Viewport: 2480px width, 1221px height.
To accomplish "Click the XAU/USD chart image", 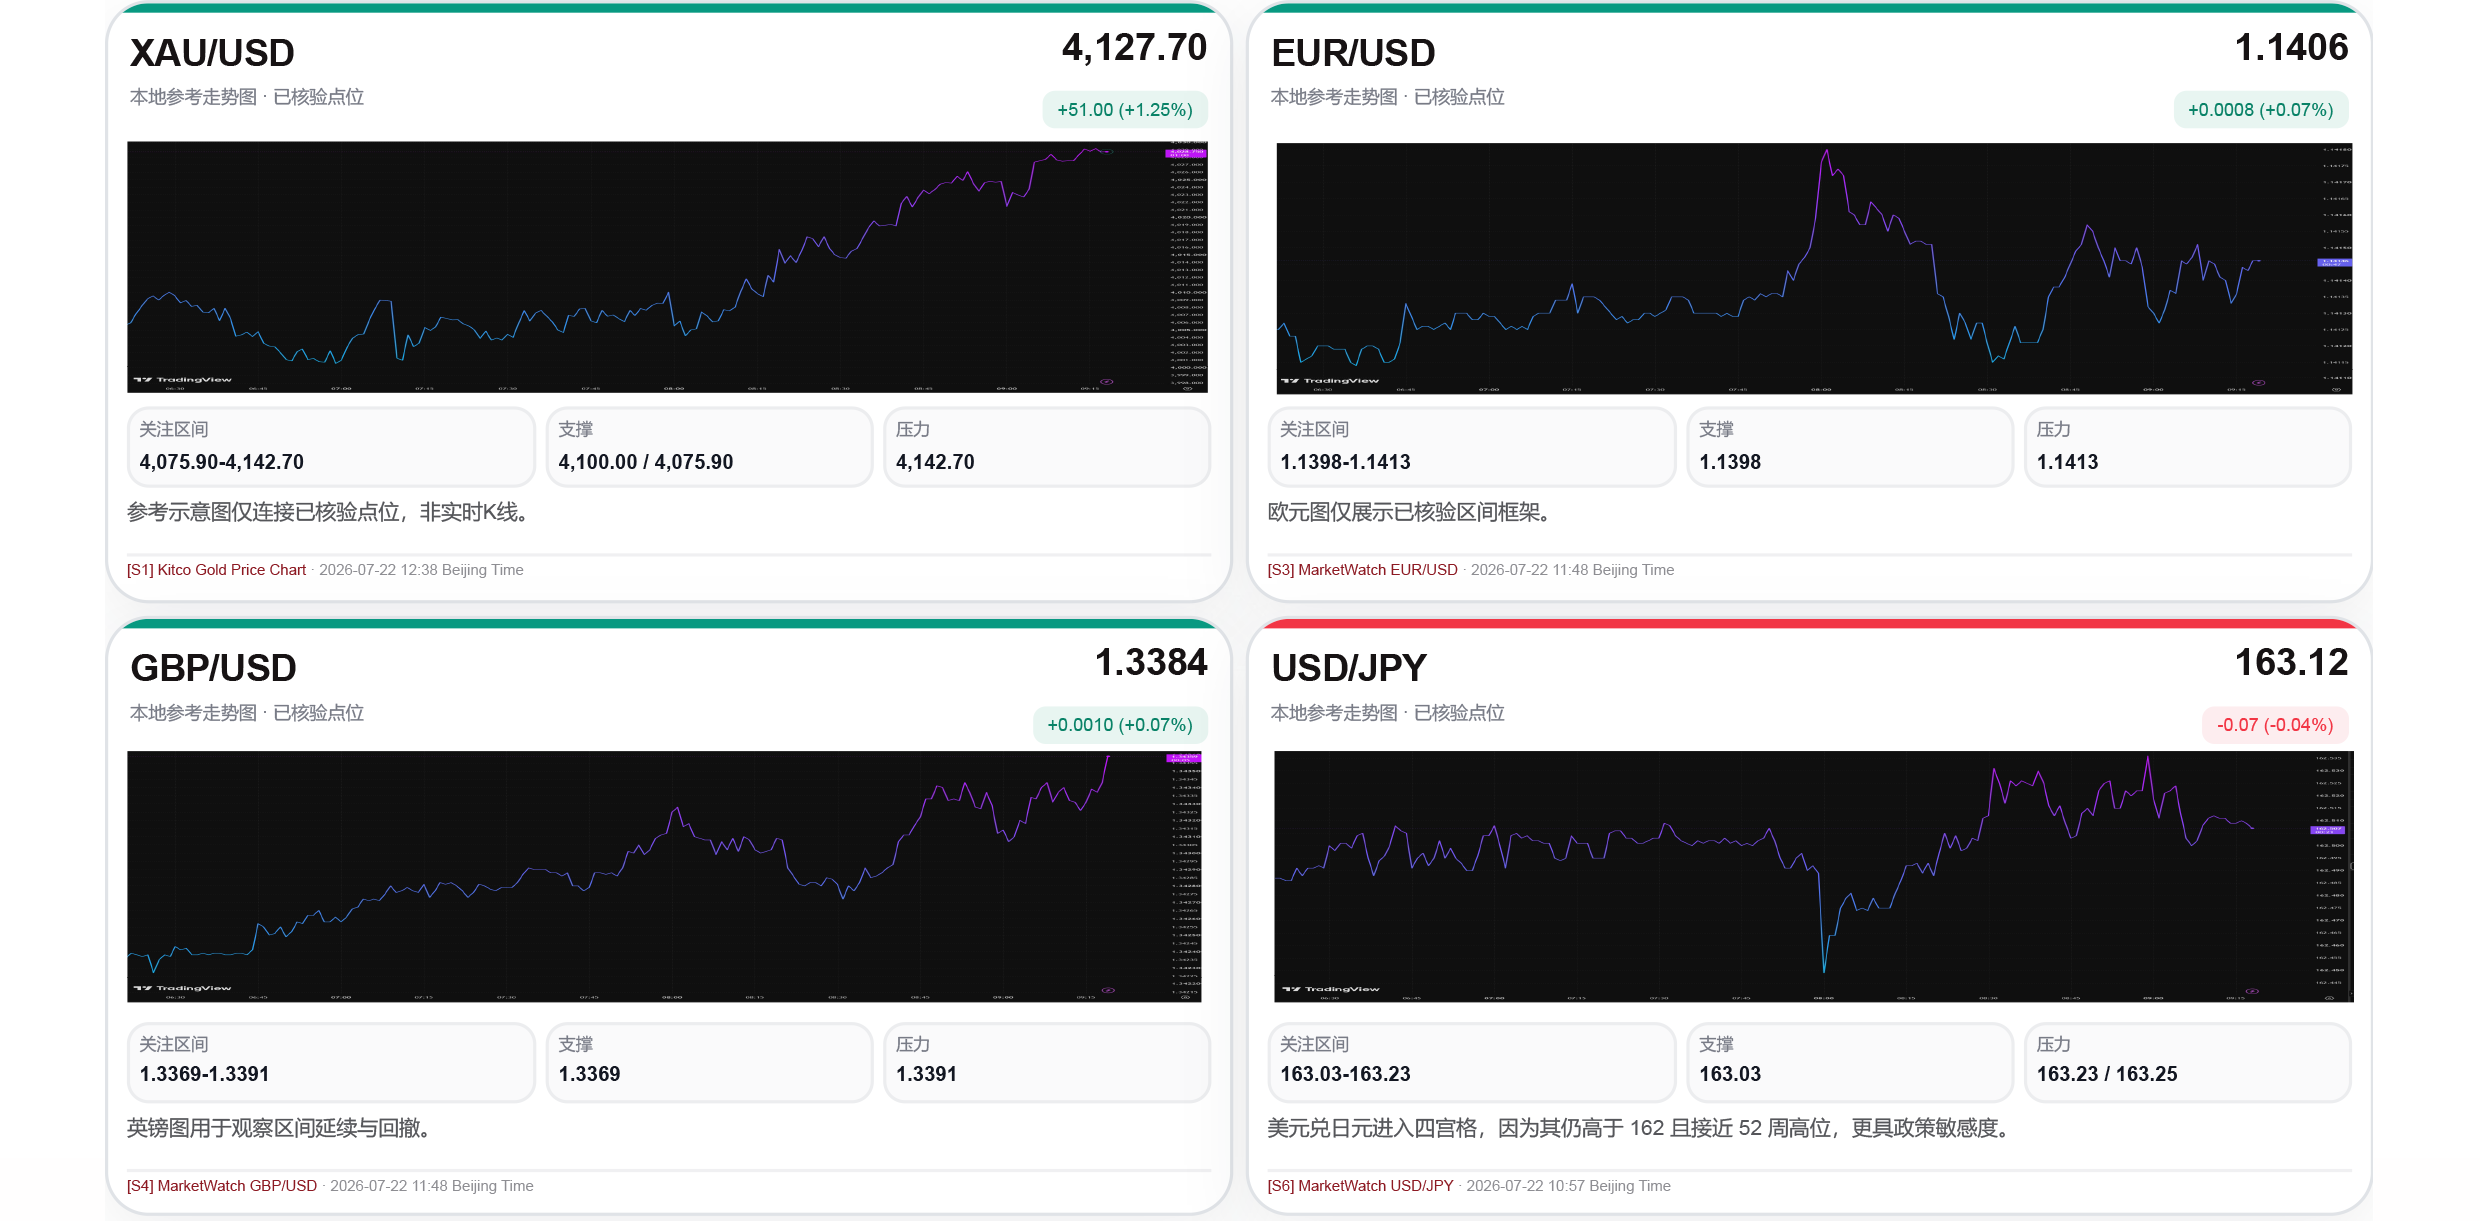I will click(x=668, y=267).
